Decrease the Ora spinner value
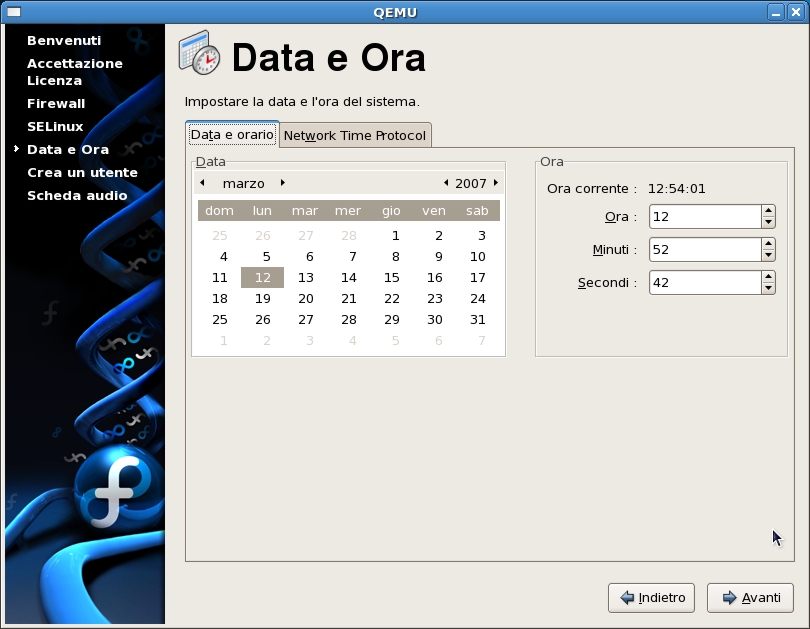 point(768,222)
